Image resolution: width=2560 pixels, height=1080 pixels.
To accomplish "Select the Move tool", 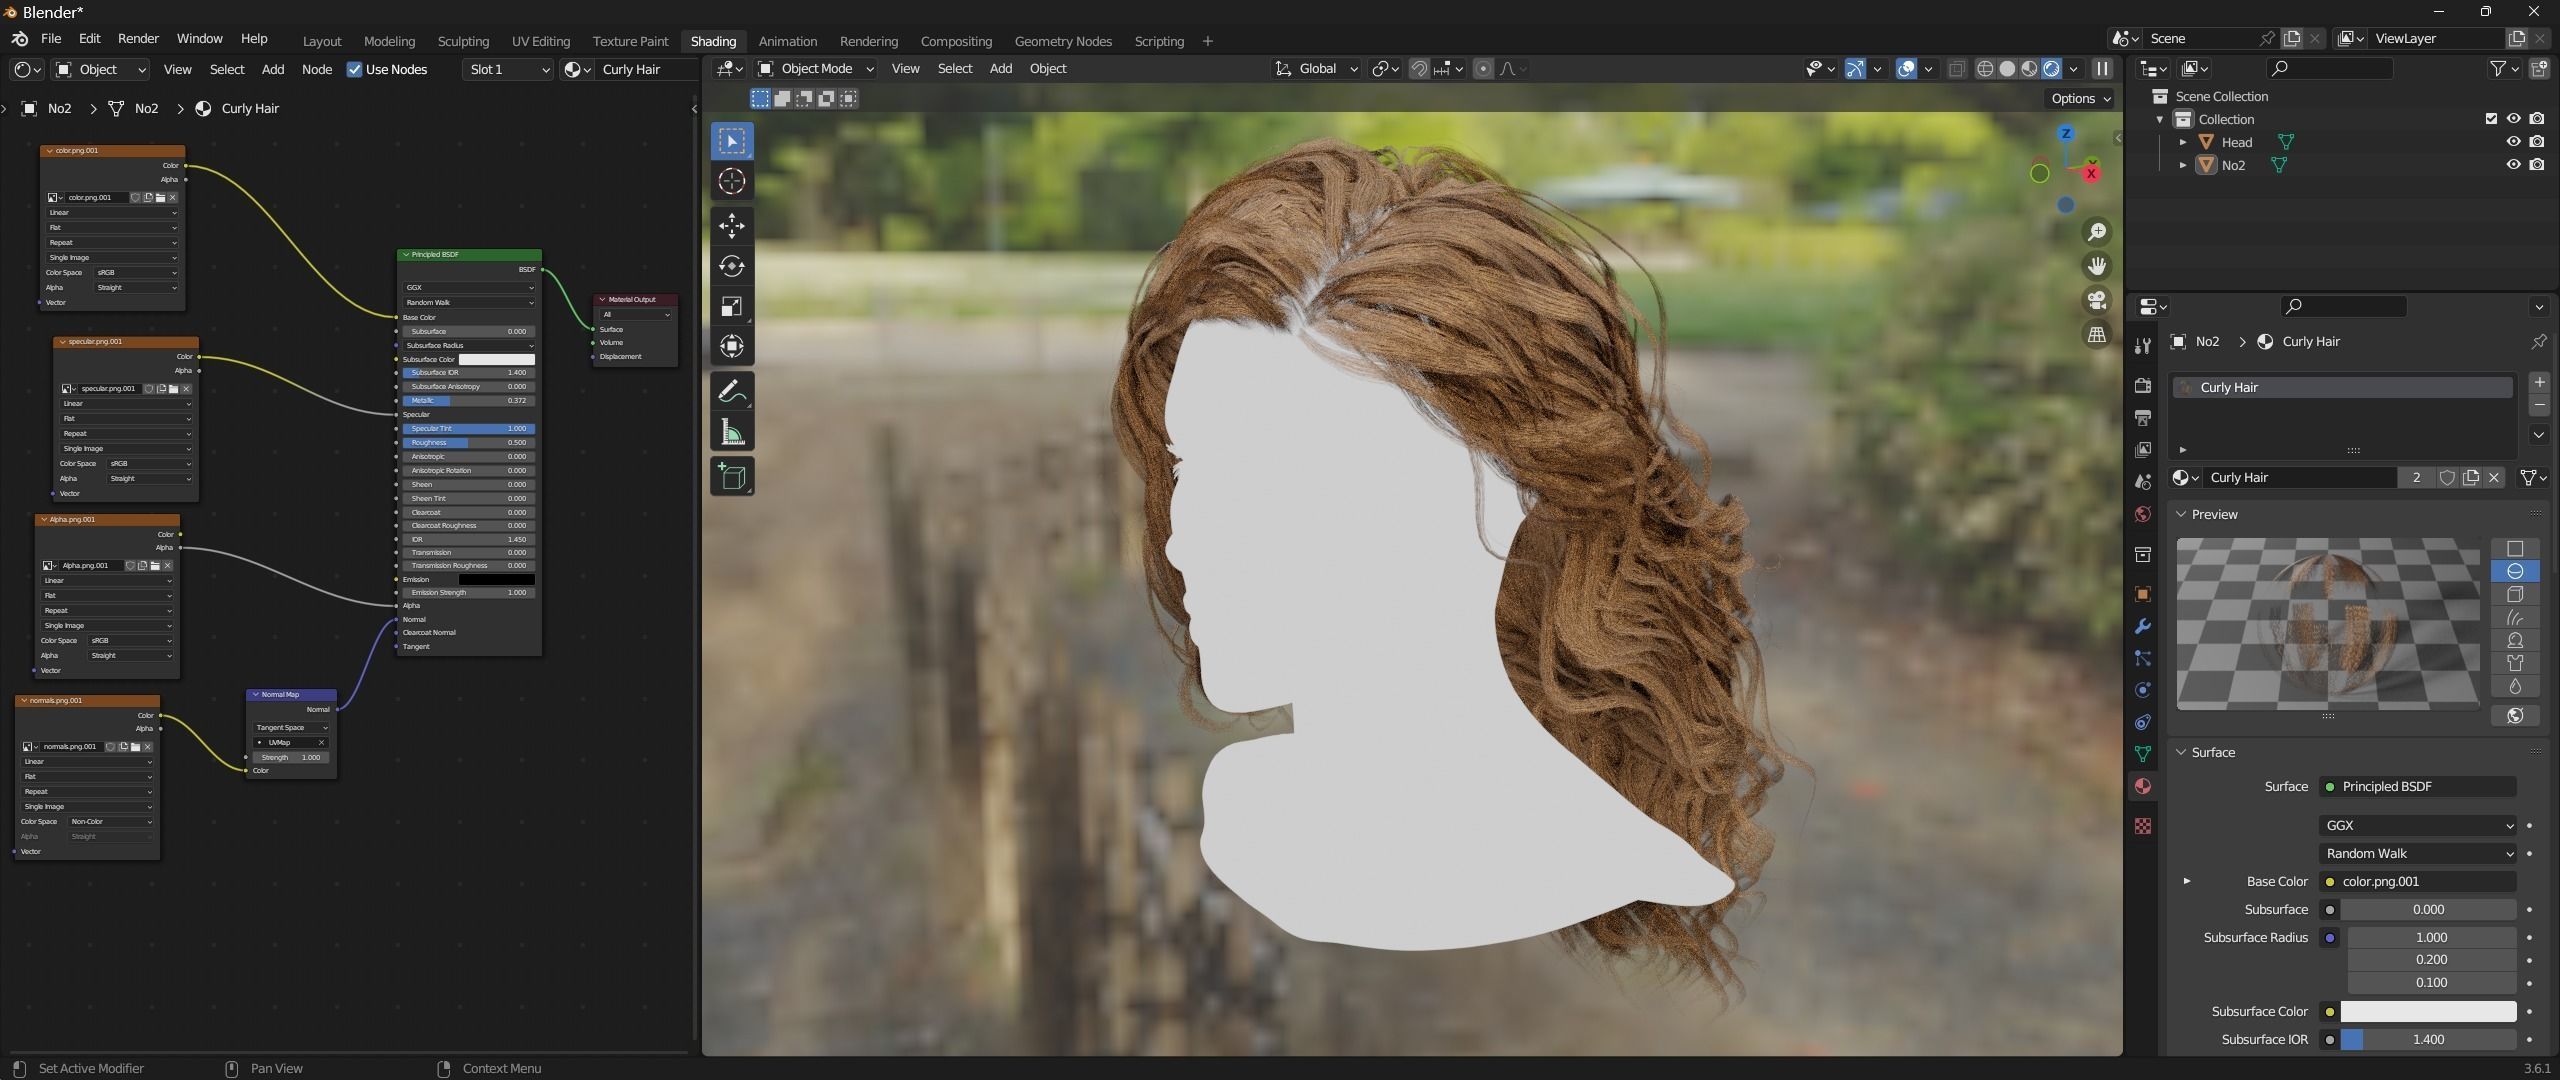I will coord(732,225).
